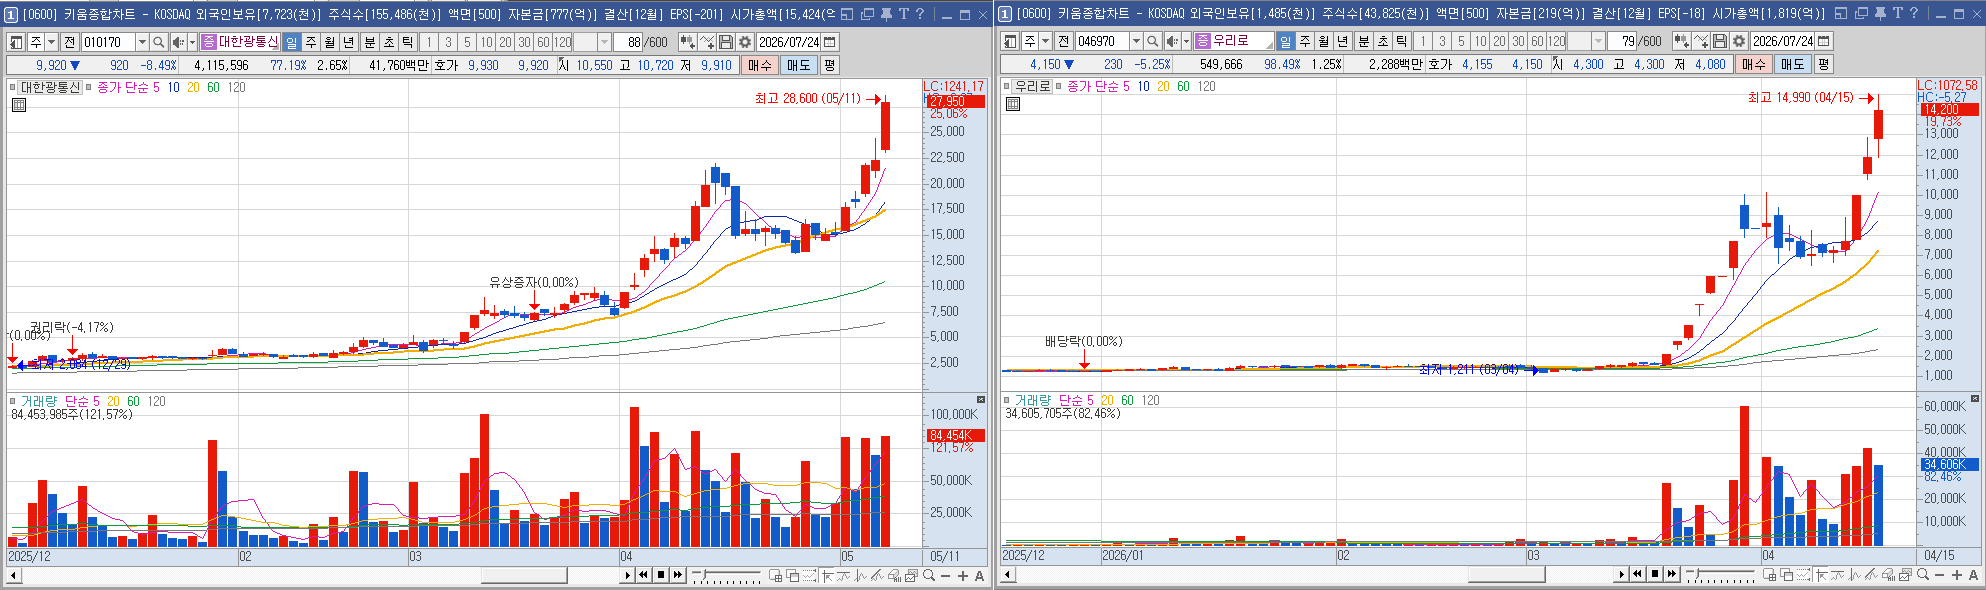Open sound alert icon in left window
The image size is (1986, 590).
click(x=178, y=42)
